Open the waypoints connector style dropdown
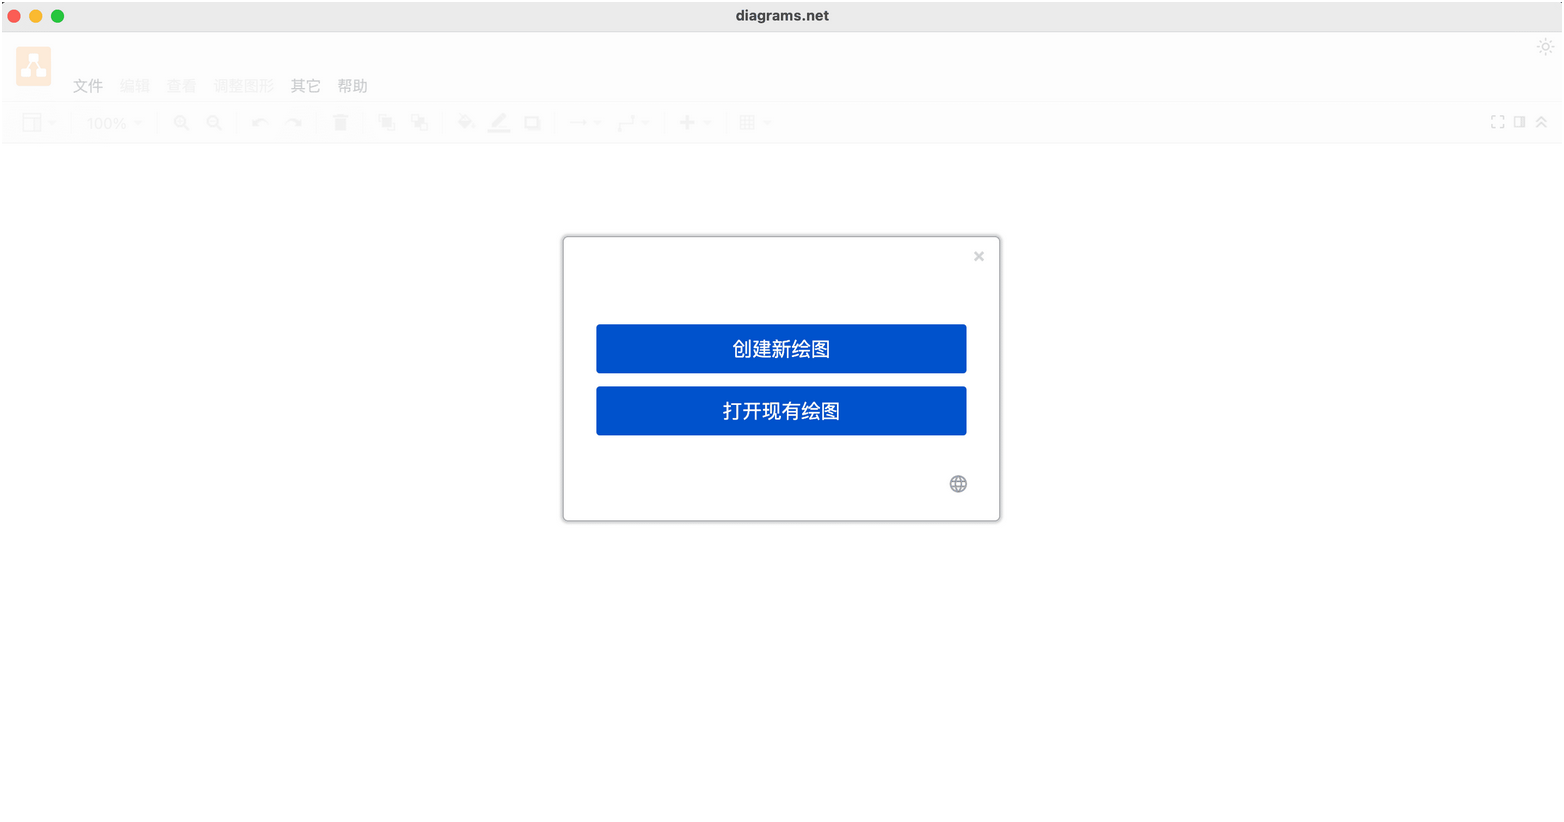Viewport: 1564px width, 822px height. [633, 123]
